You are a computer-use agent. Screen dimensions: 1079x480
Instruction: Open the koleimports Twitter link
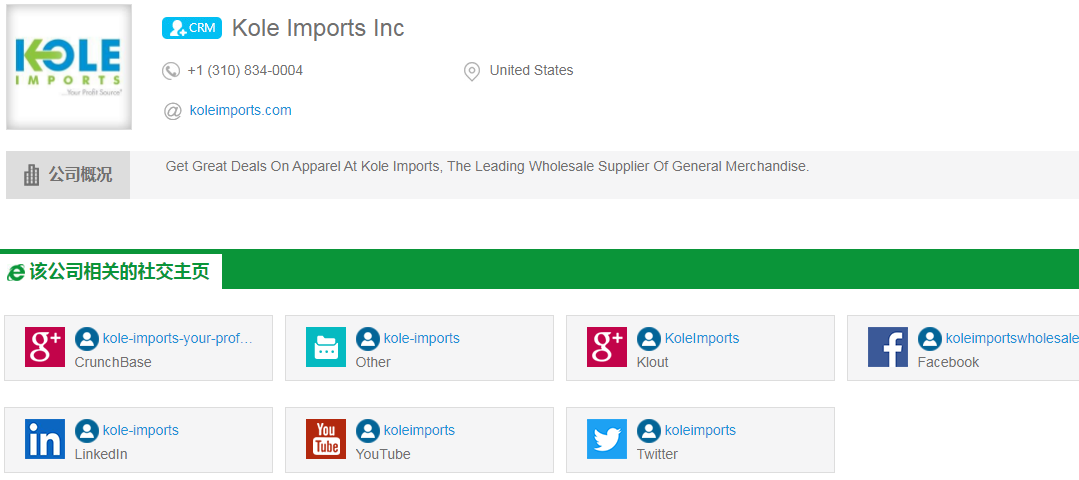point(700,430)
